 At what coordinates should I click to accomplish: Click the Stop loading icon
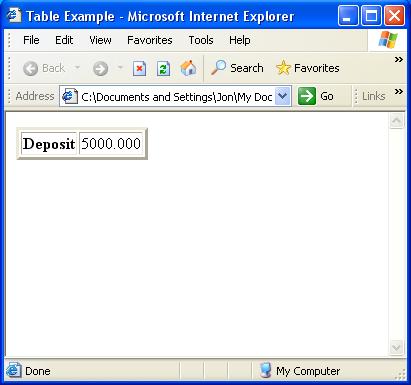pos(139,69)
